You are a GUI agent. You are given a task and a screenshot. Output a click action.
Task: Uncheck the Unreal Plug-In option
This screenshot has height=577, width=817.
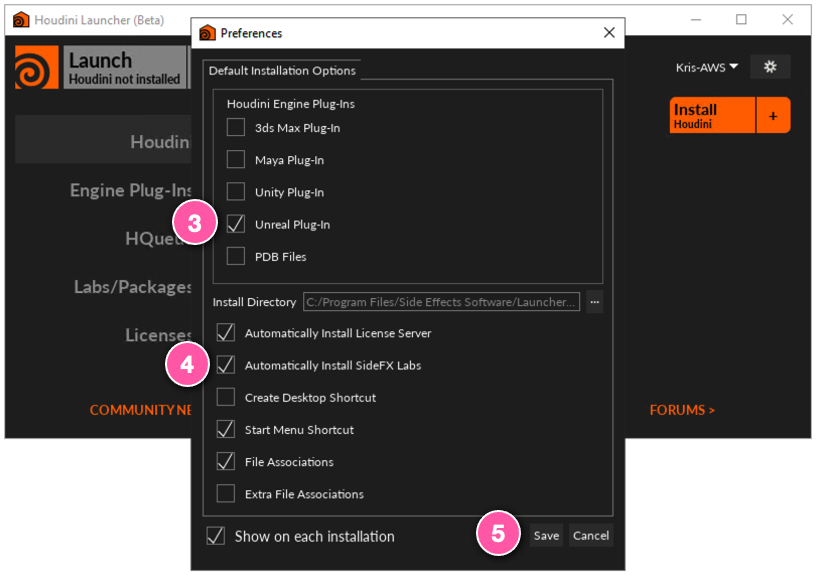click(236, 224)
